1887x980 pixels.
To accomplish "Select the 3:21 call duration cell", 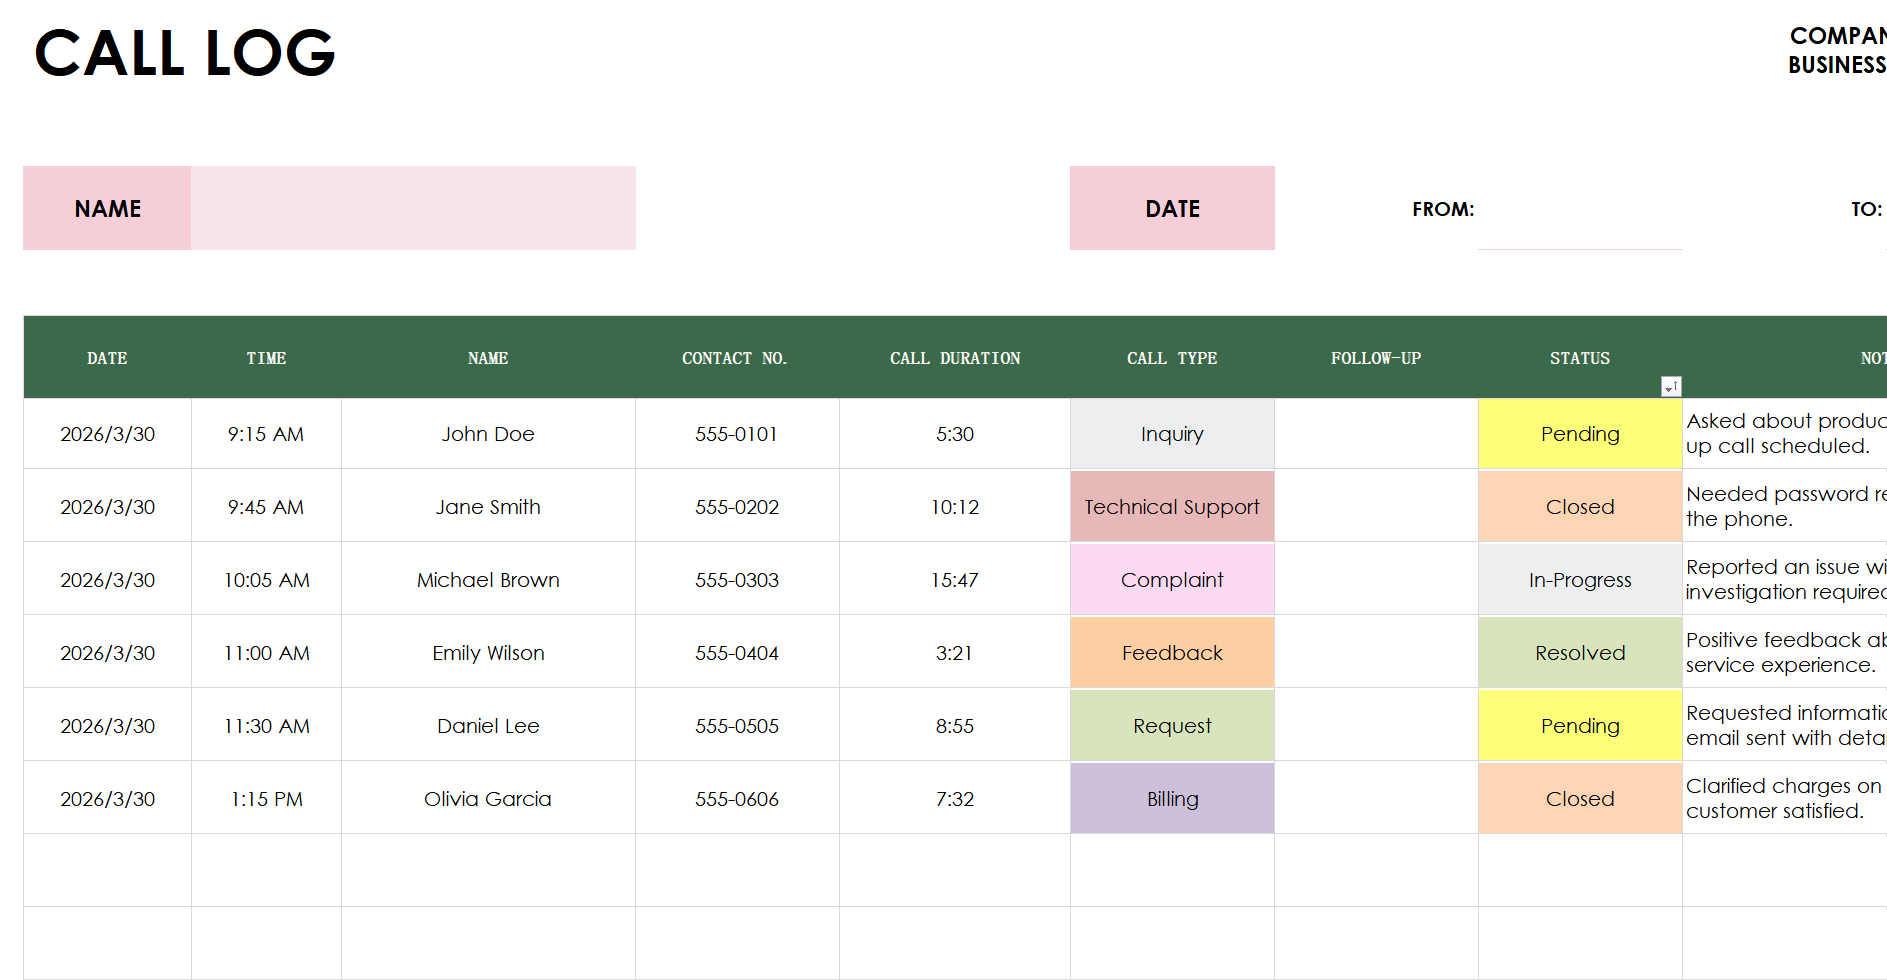I will click(x=955, y=653).
